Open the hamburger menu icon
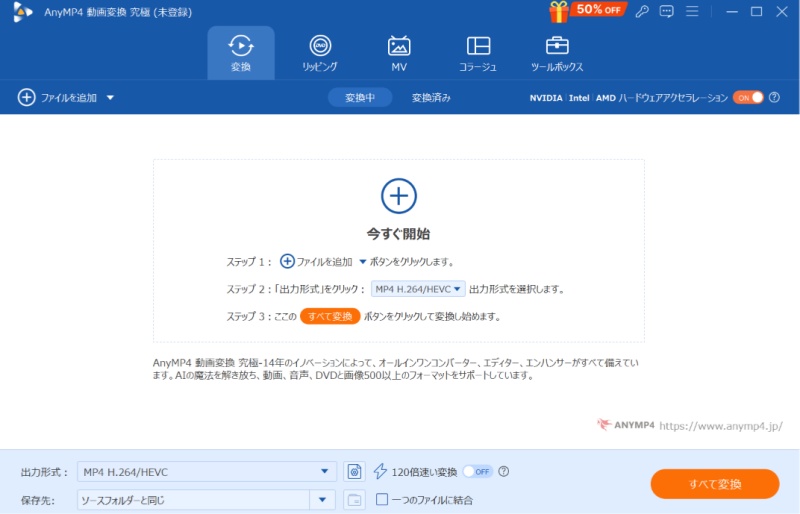 (692, 11)
